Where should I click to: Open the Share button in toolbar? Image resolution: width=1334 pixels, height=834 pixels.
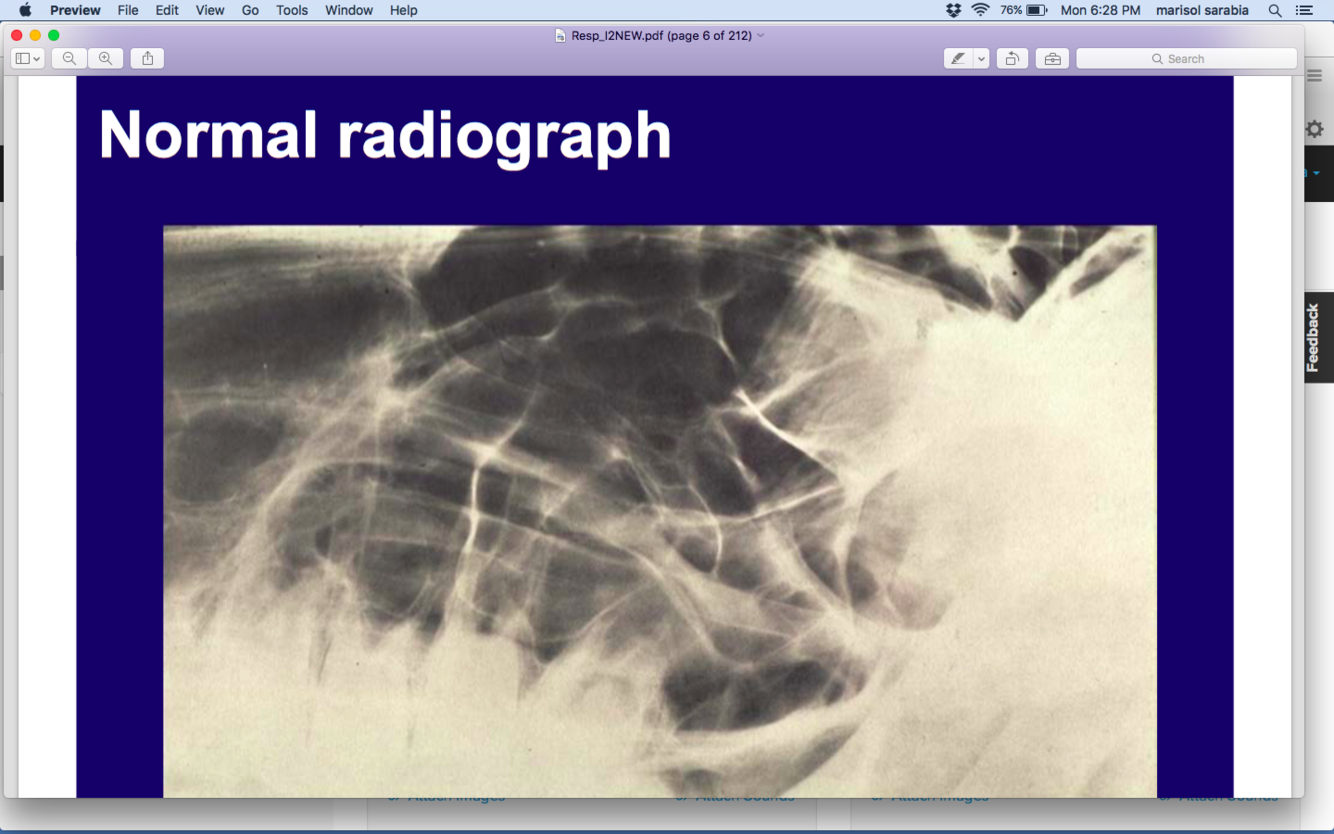pyautogui.click(x=147, y=59)
